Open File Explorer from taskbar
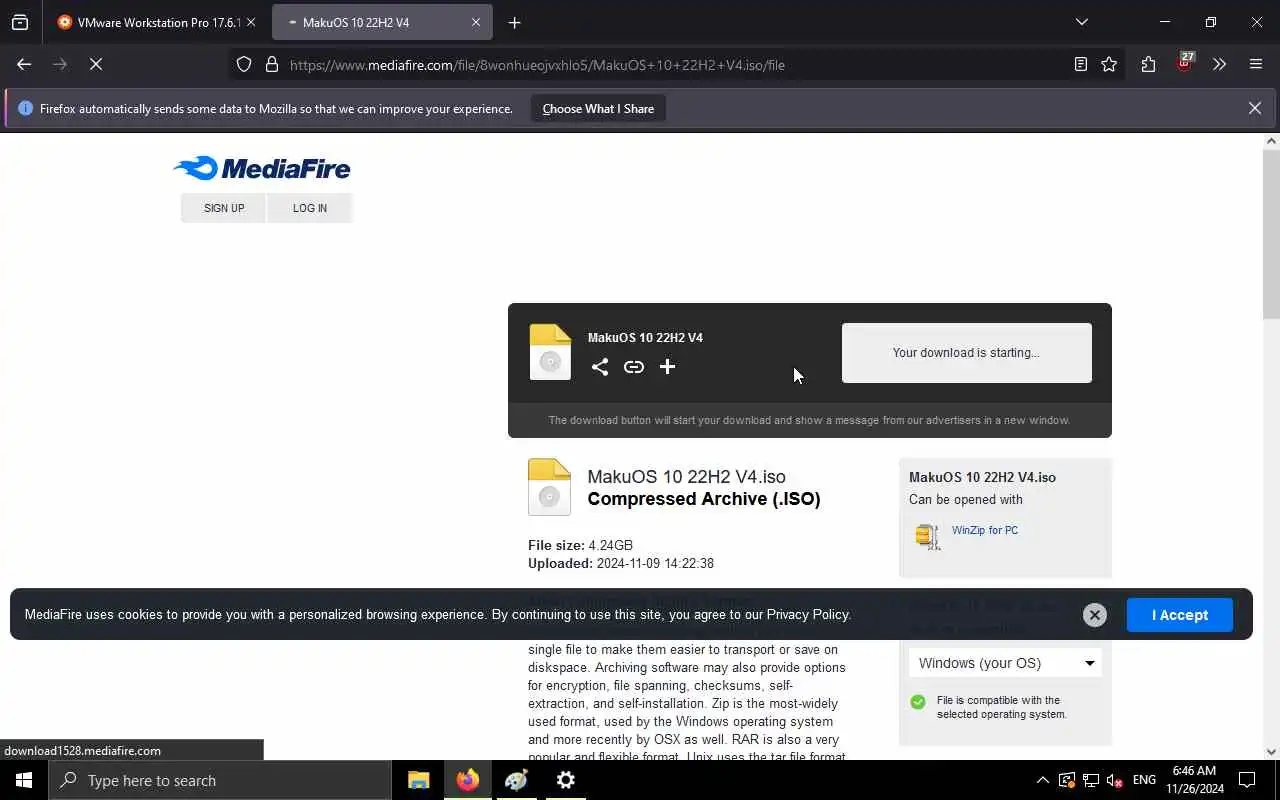 click(x=418, y=780)
